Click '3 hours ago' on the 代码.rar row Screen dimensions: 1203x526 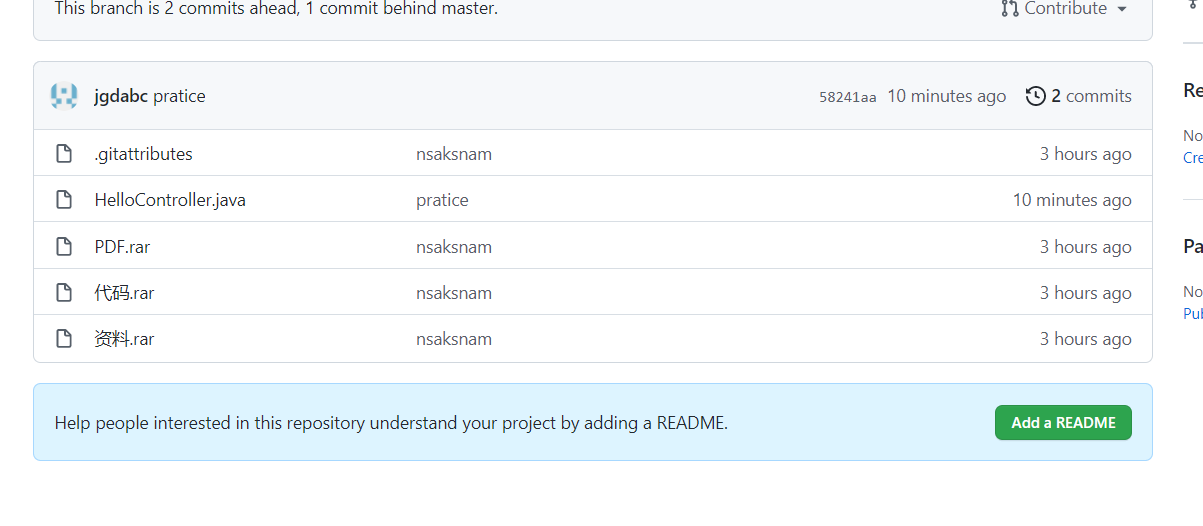[1085, 293]
